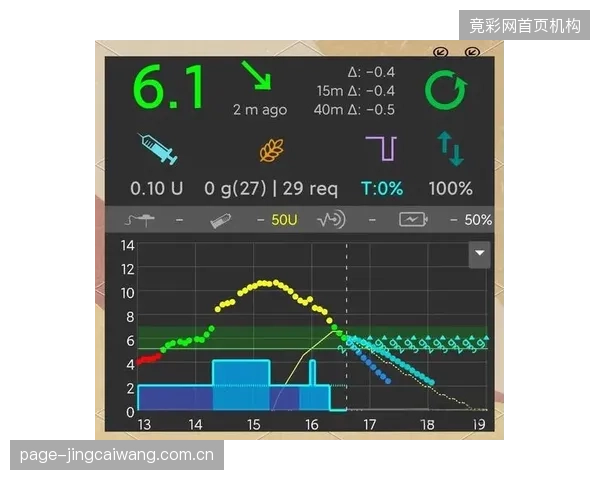The width and height of the screenshot is (600, 480).
Task: Tap the insulin reservoir icon
Action: (220, 221)
